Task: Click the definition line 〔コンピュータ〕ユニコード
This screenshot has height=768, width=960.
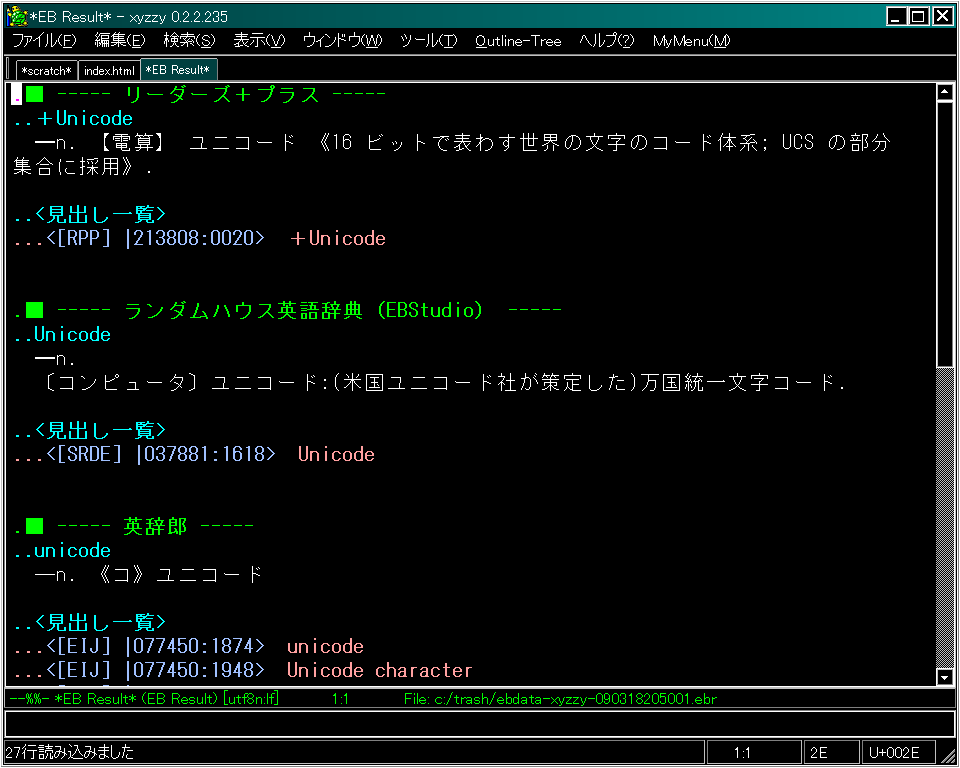Action: click(445, 383)
